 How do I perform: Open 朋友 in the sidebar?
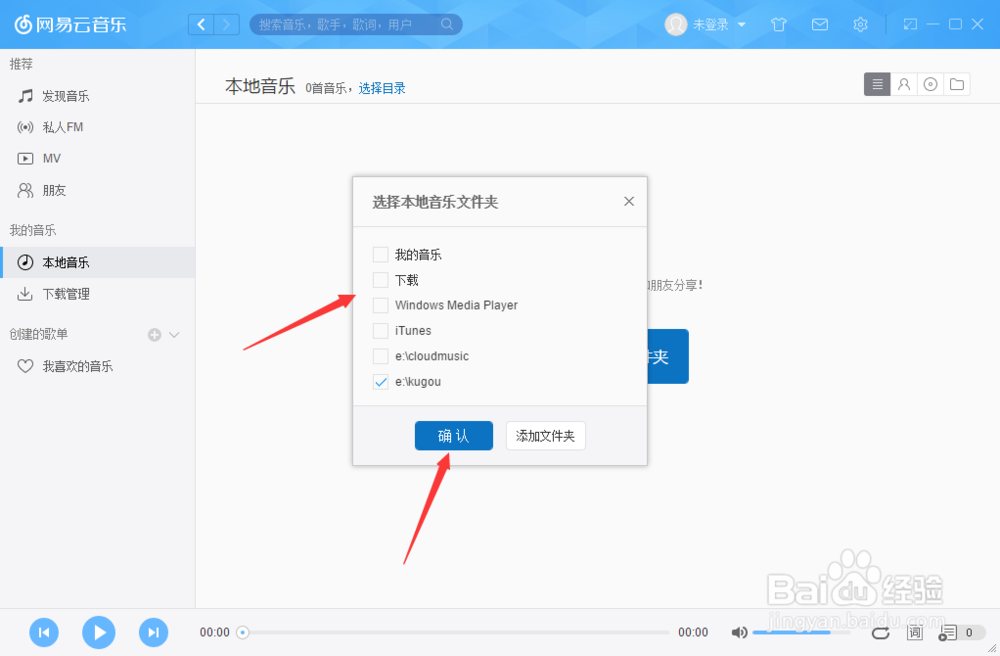pos(97,190)
